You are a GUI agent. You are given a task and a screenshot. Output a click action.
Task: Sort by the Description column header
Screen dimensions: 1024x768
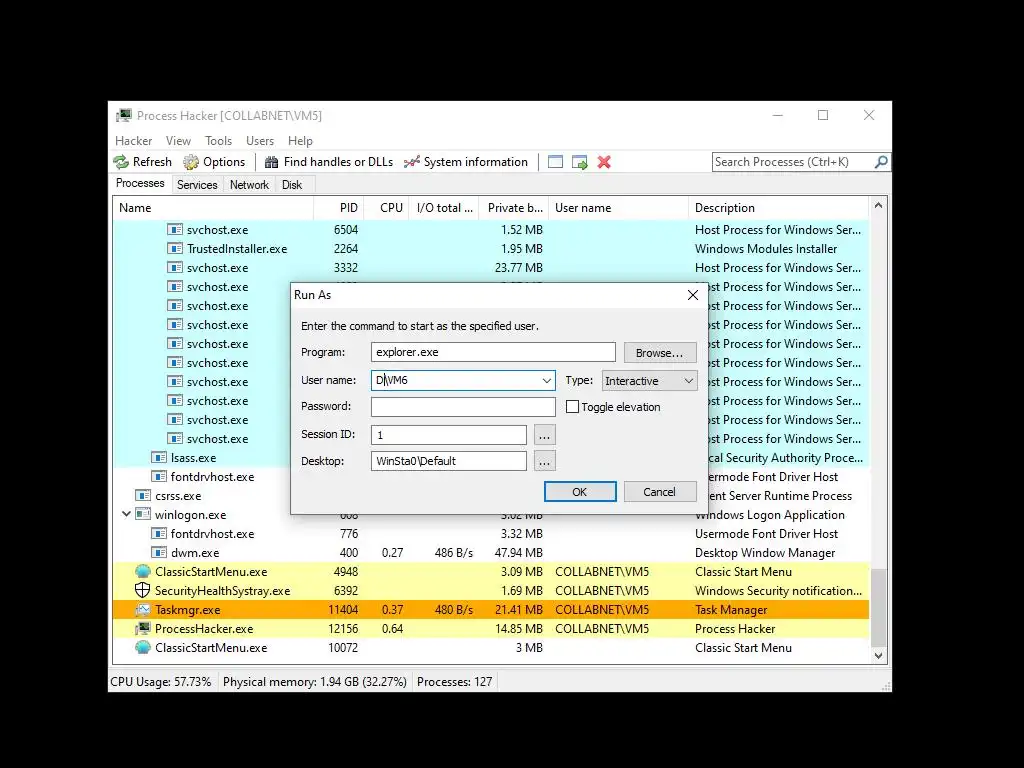point(779,208)
